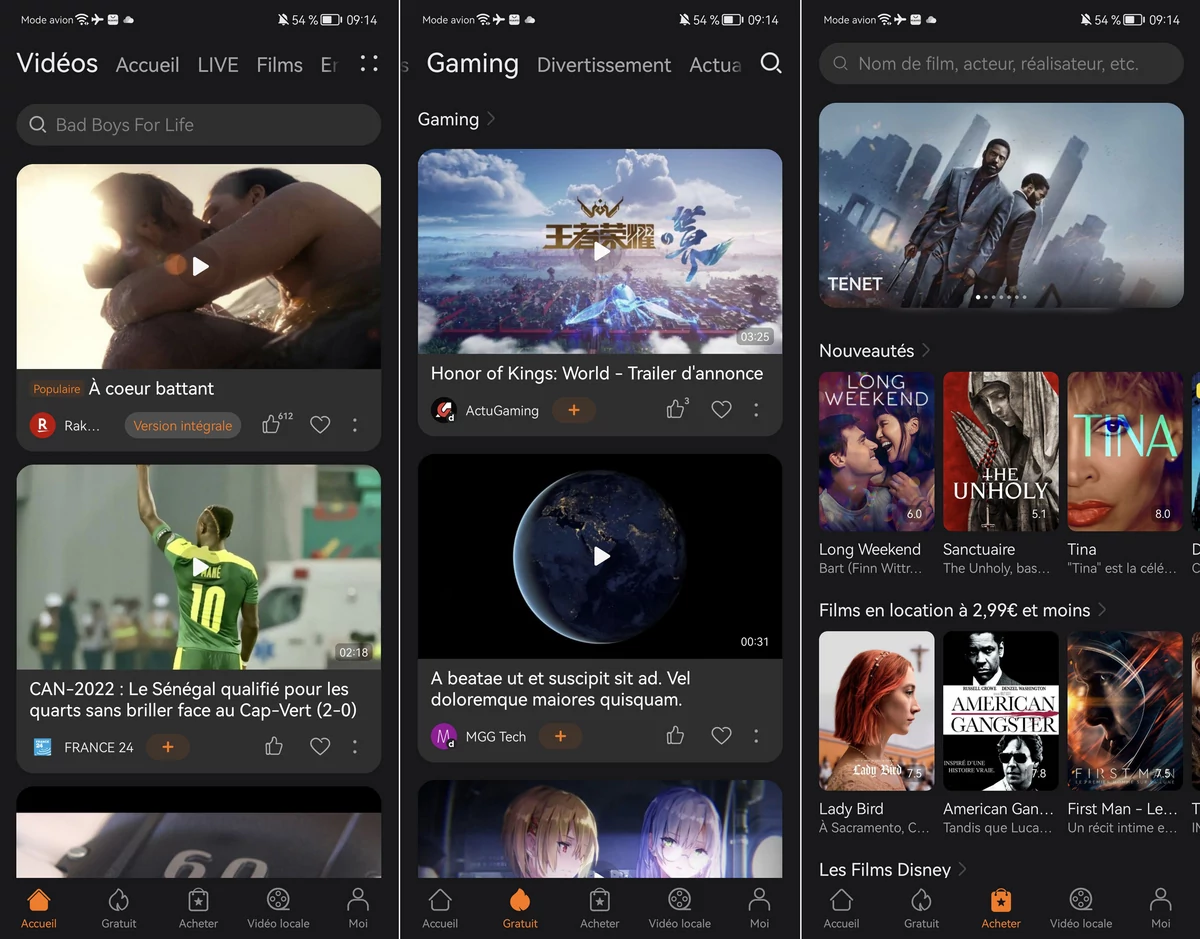The height and width of the screenshot is (939, 1200).
Task: Open Acheter in left screen's bottom bar
Action: click(198, 908)
